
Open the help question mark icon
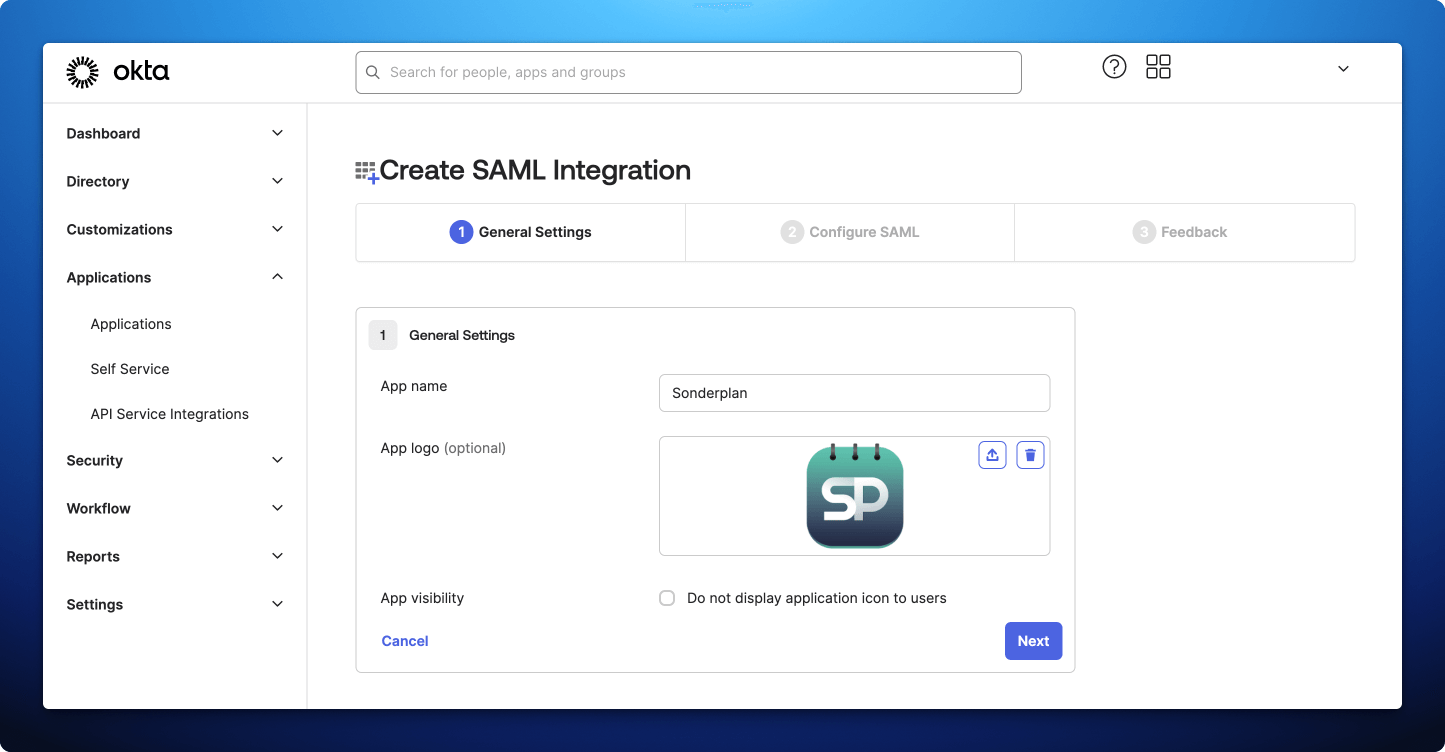[1114, 67]
